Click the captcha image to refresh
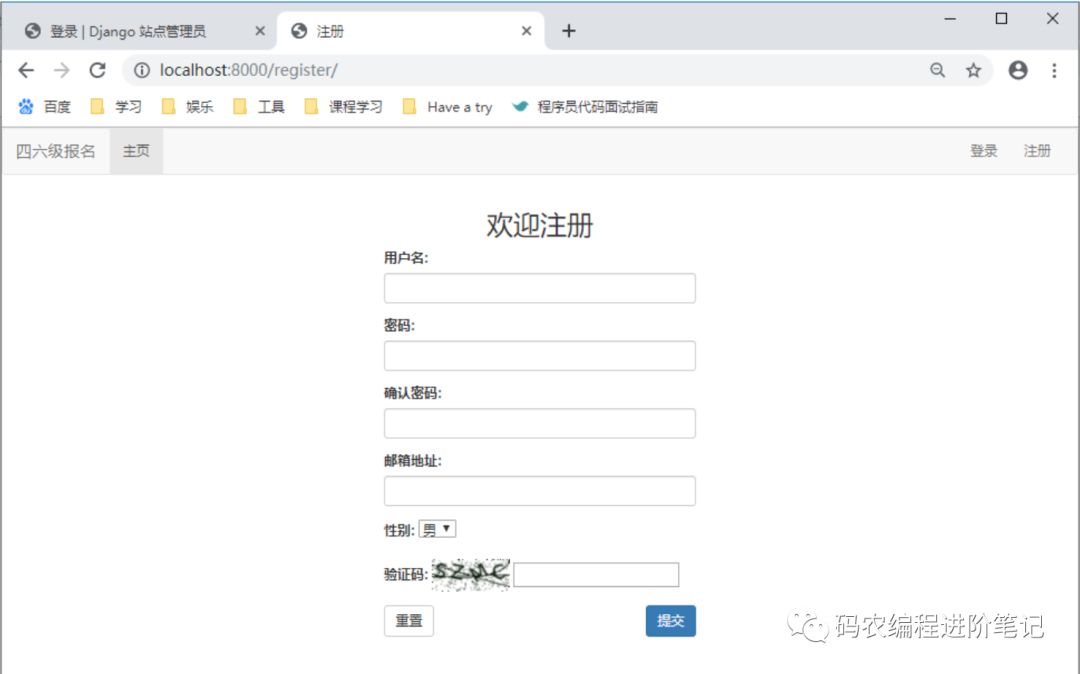Viewport: 1080px width, 674px height. tap(470, 574)
